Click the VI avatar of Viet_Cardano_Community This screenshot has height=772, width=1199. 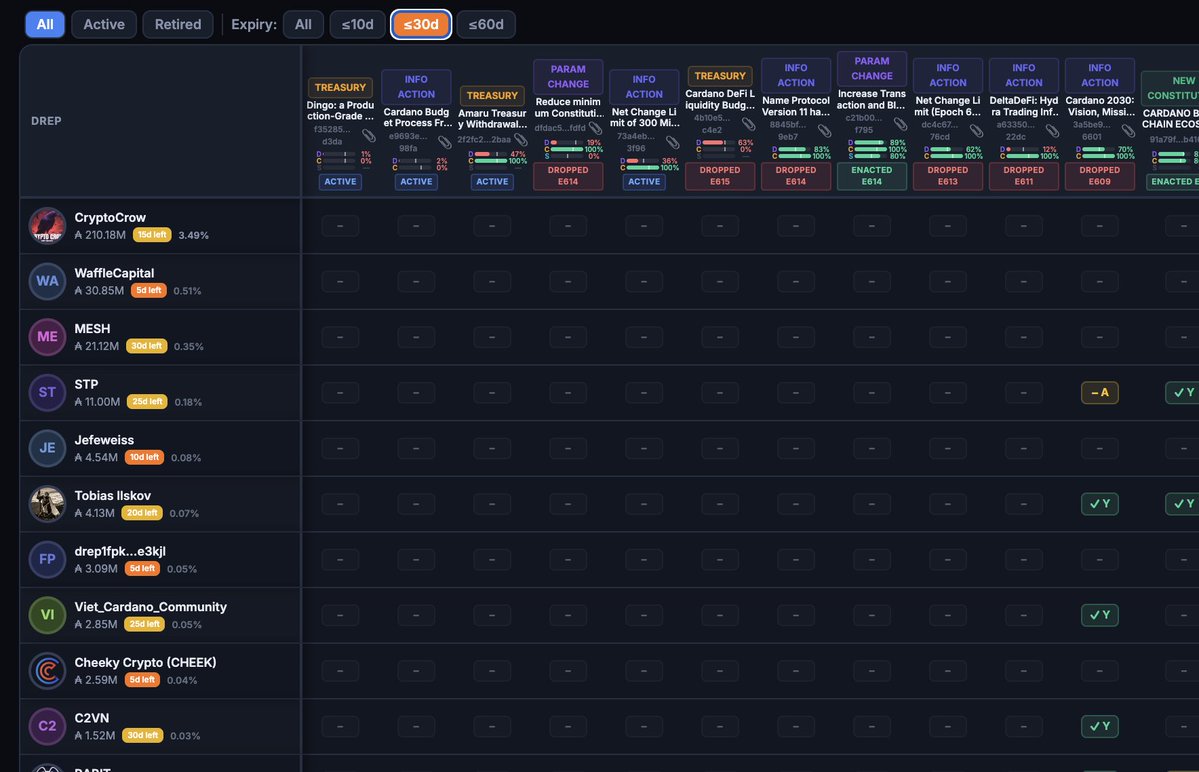pos(47,615)
